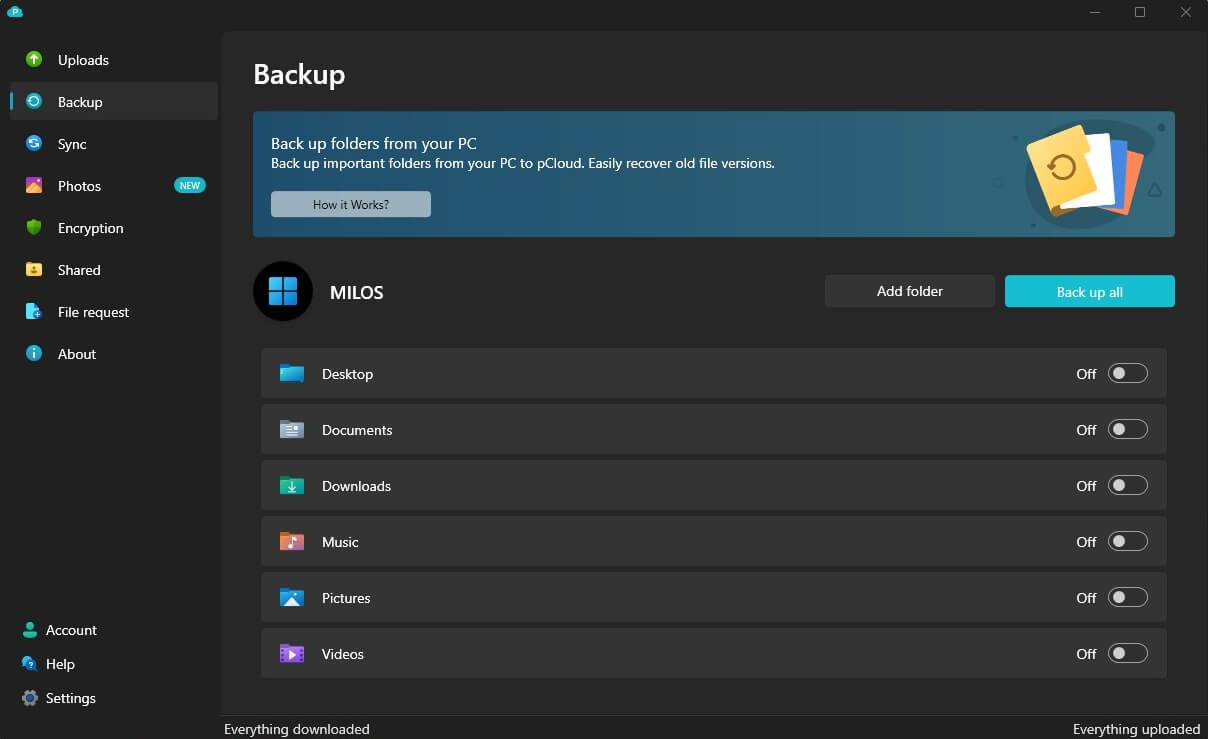The image size is (1208, 739).
Task: Click the Windows logo beside MILOS
Action: [283, 291]
